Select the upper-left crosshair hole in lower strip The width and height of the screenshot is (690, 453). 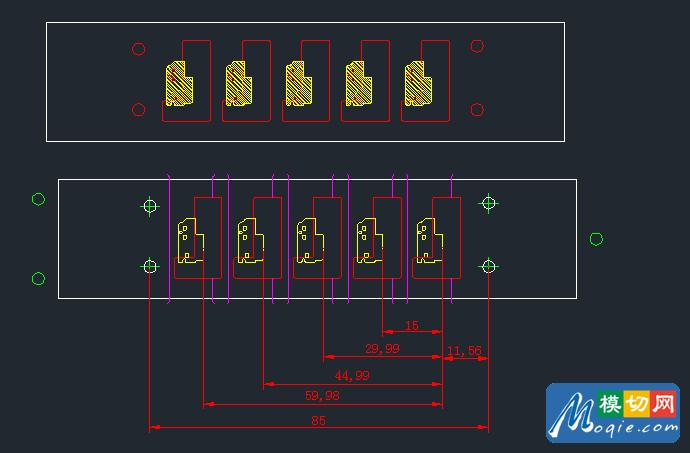[150, 206]
